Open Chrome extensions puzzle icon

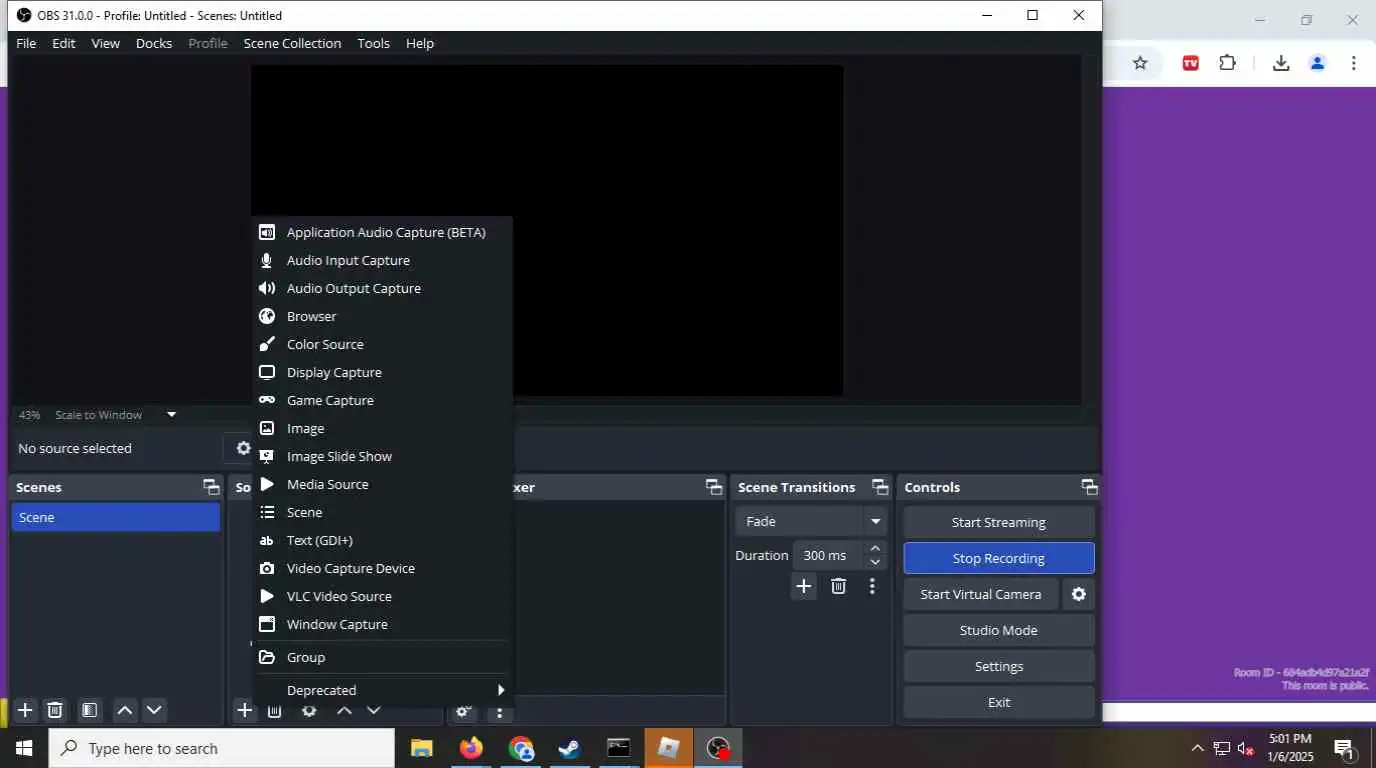point(1228,63)
